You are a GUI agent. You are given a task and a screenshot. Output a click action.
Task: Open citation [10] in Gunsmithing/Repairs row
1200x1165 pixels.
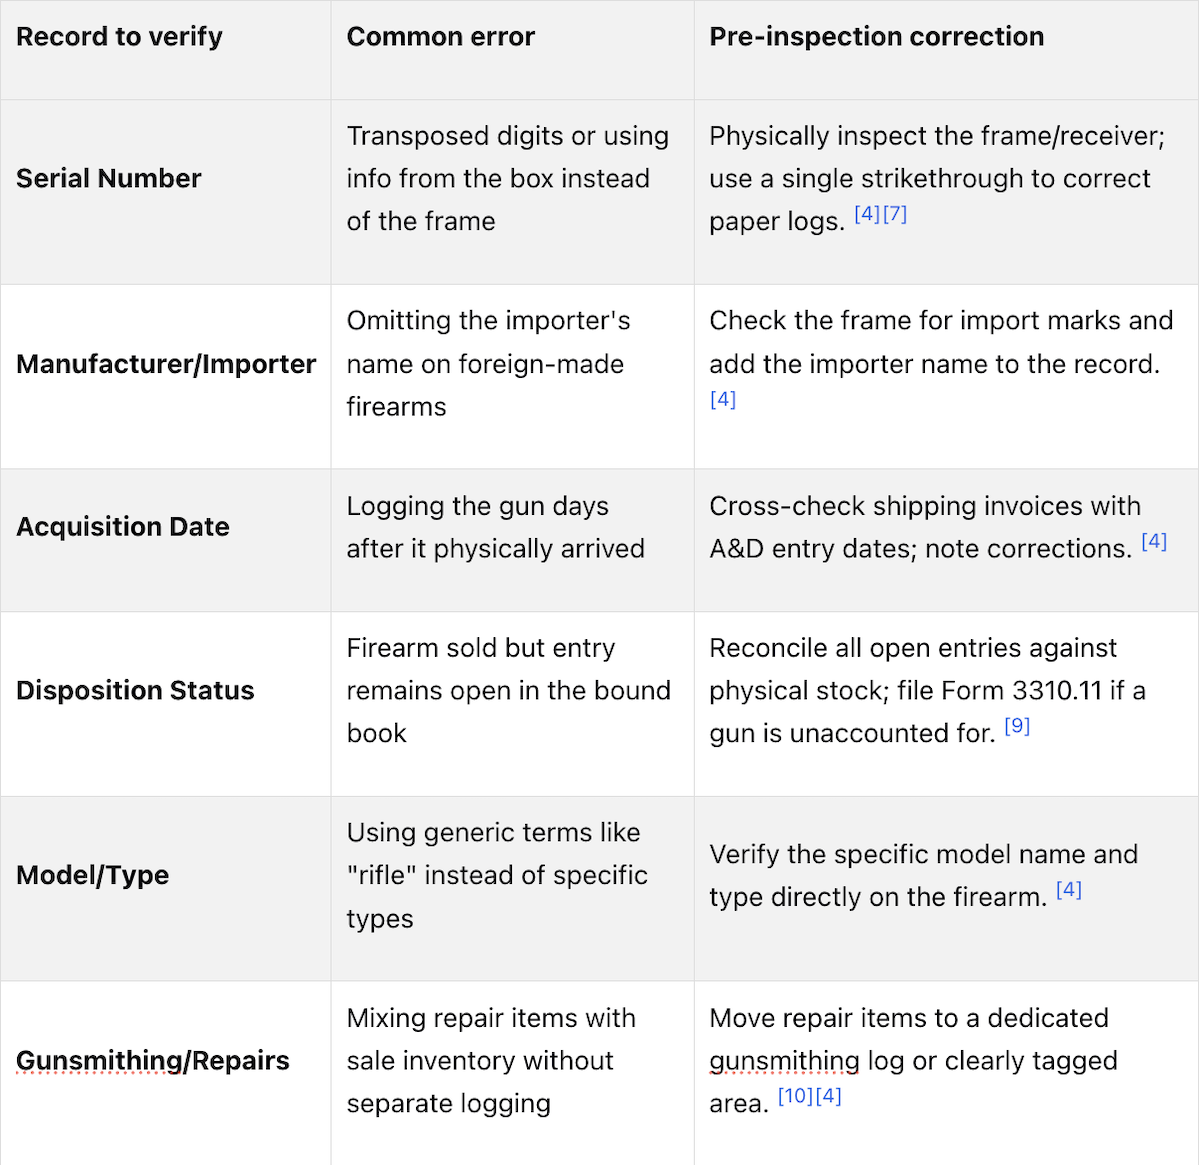pos(796,1096)
